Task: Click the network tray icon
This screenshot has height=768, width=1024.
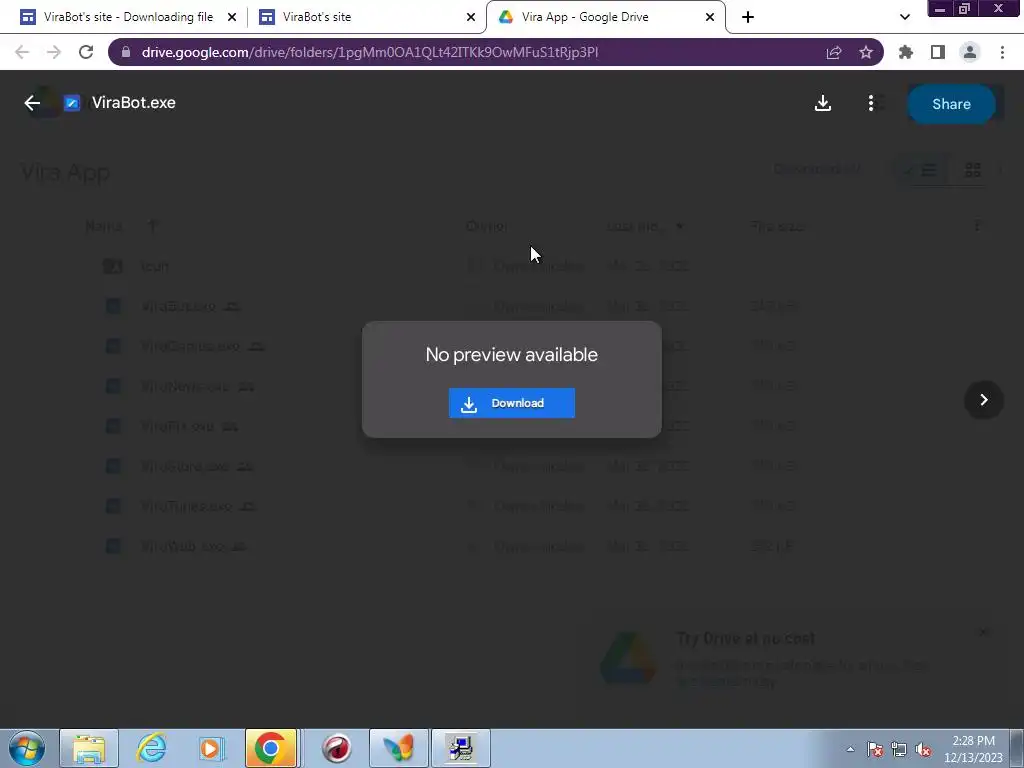Action: point(899,749)
